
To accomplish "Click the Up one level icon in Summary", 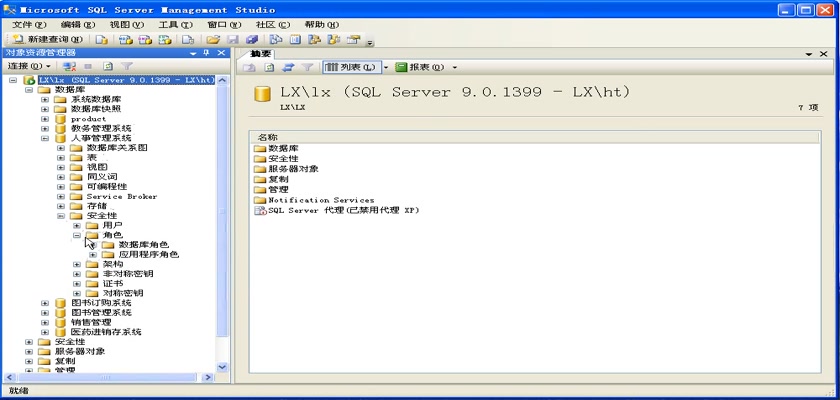I will 250,67.
